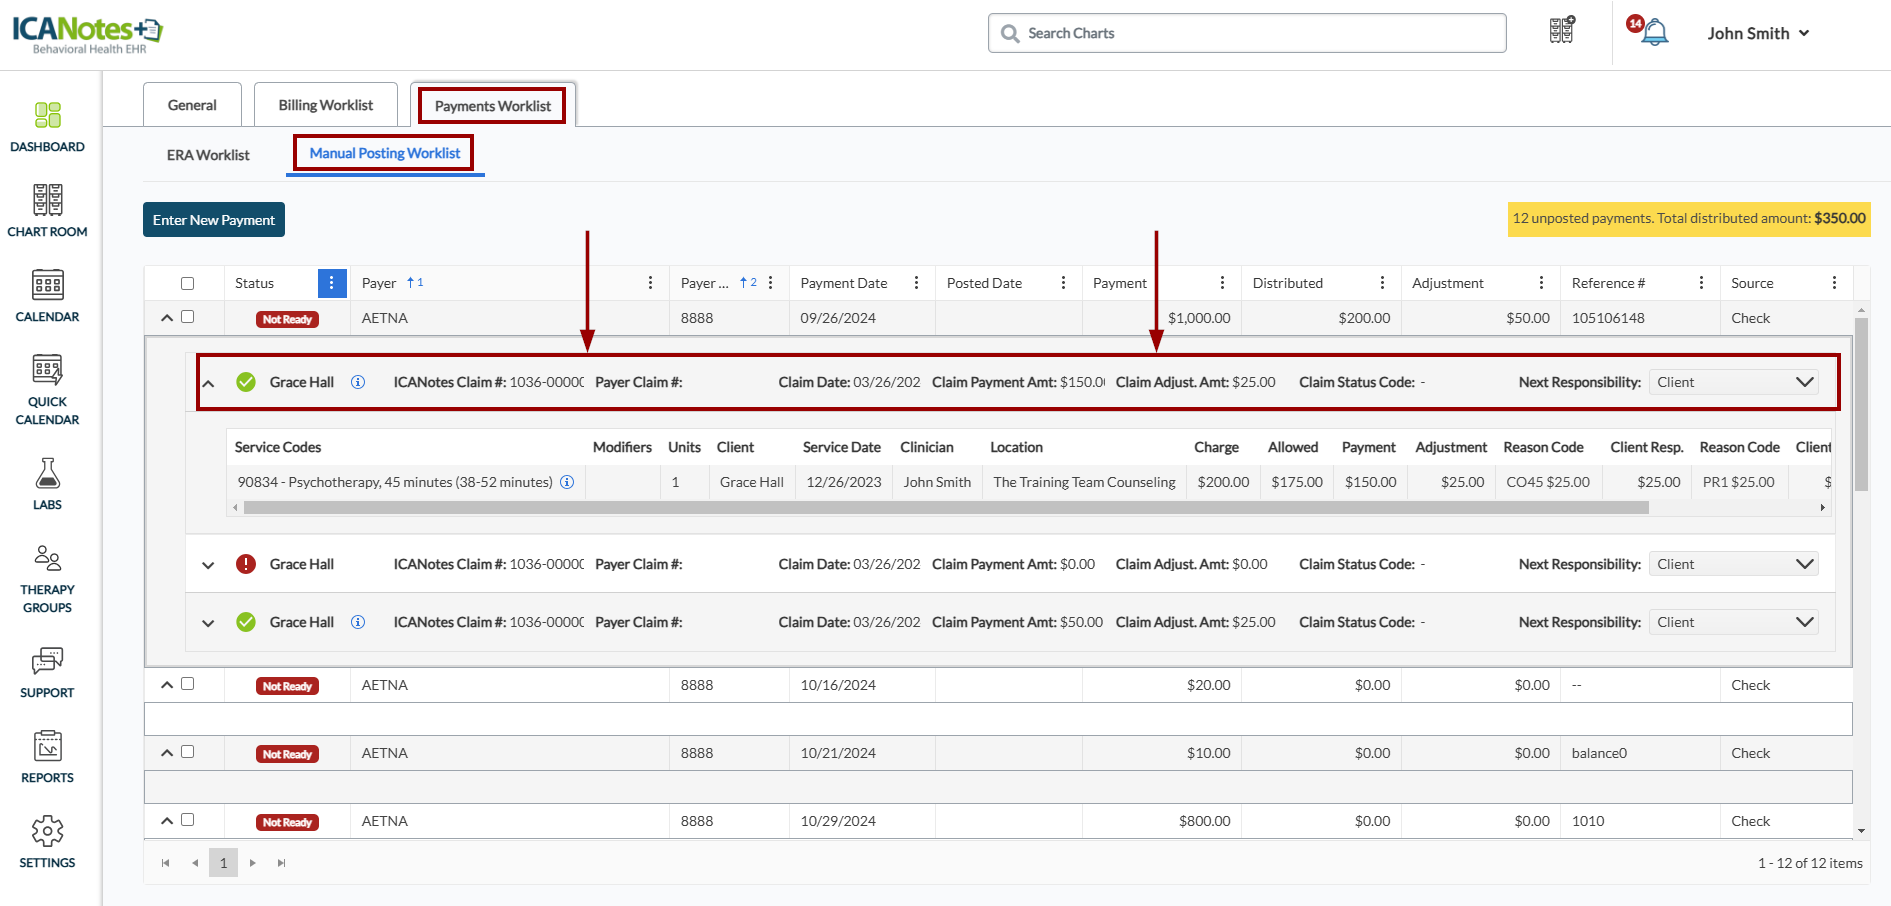
Task: Switch to the Billing Worklist tab
Action: point(325,105)
